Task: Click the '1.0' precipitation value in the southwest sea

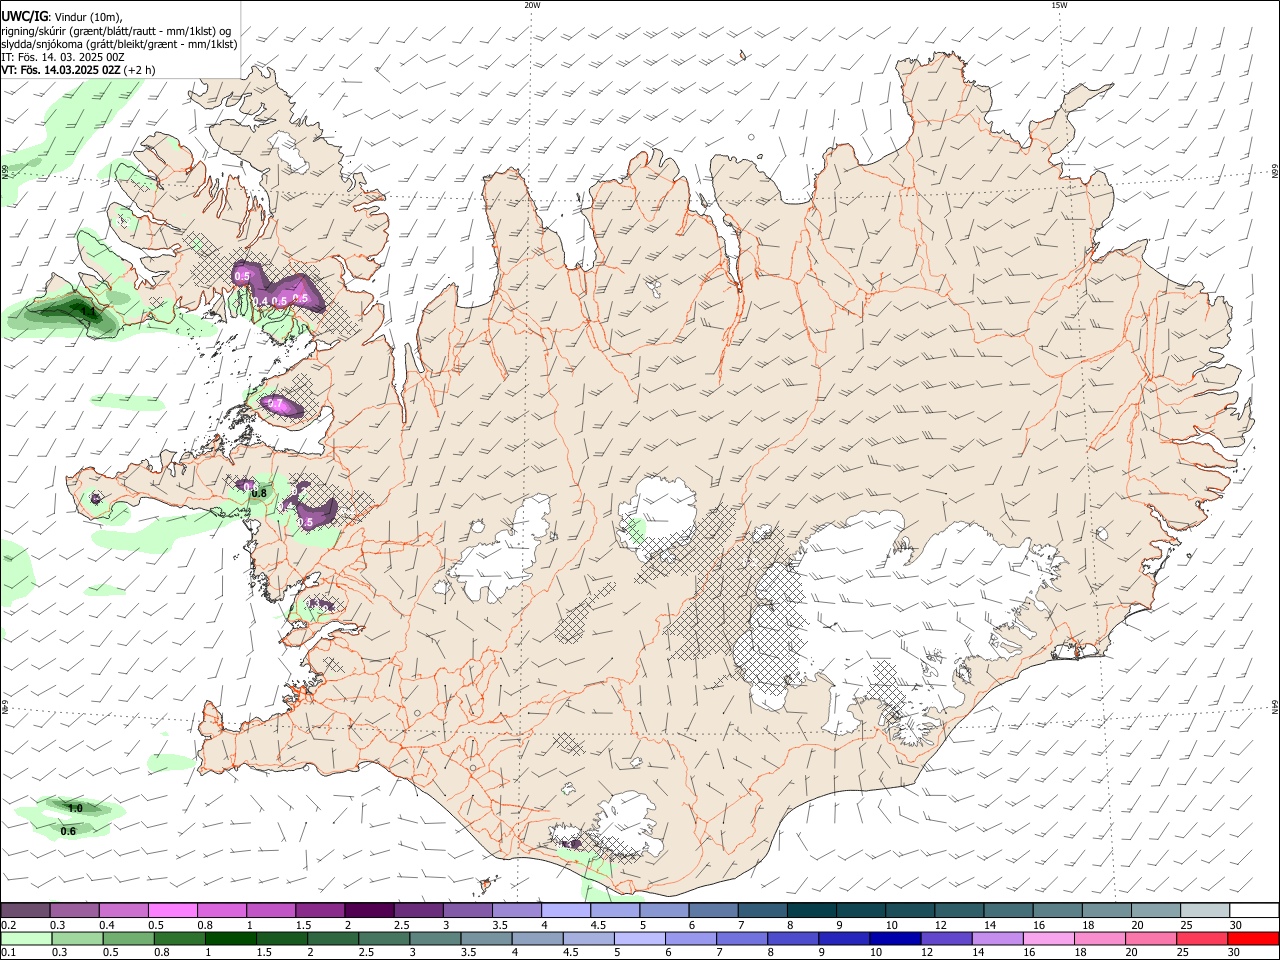Action: 75,808
